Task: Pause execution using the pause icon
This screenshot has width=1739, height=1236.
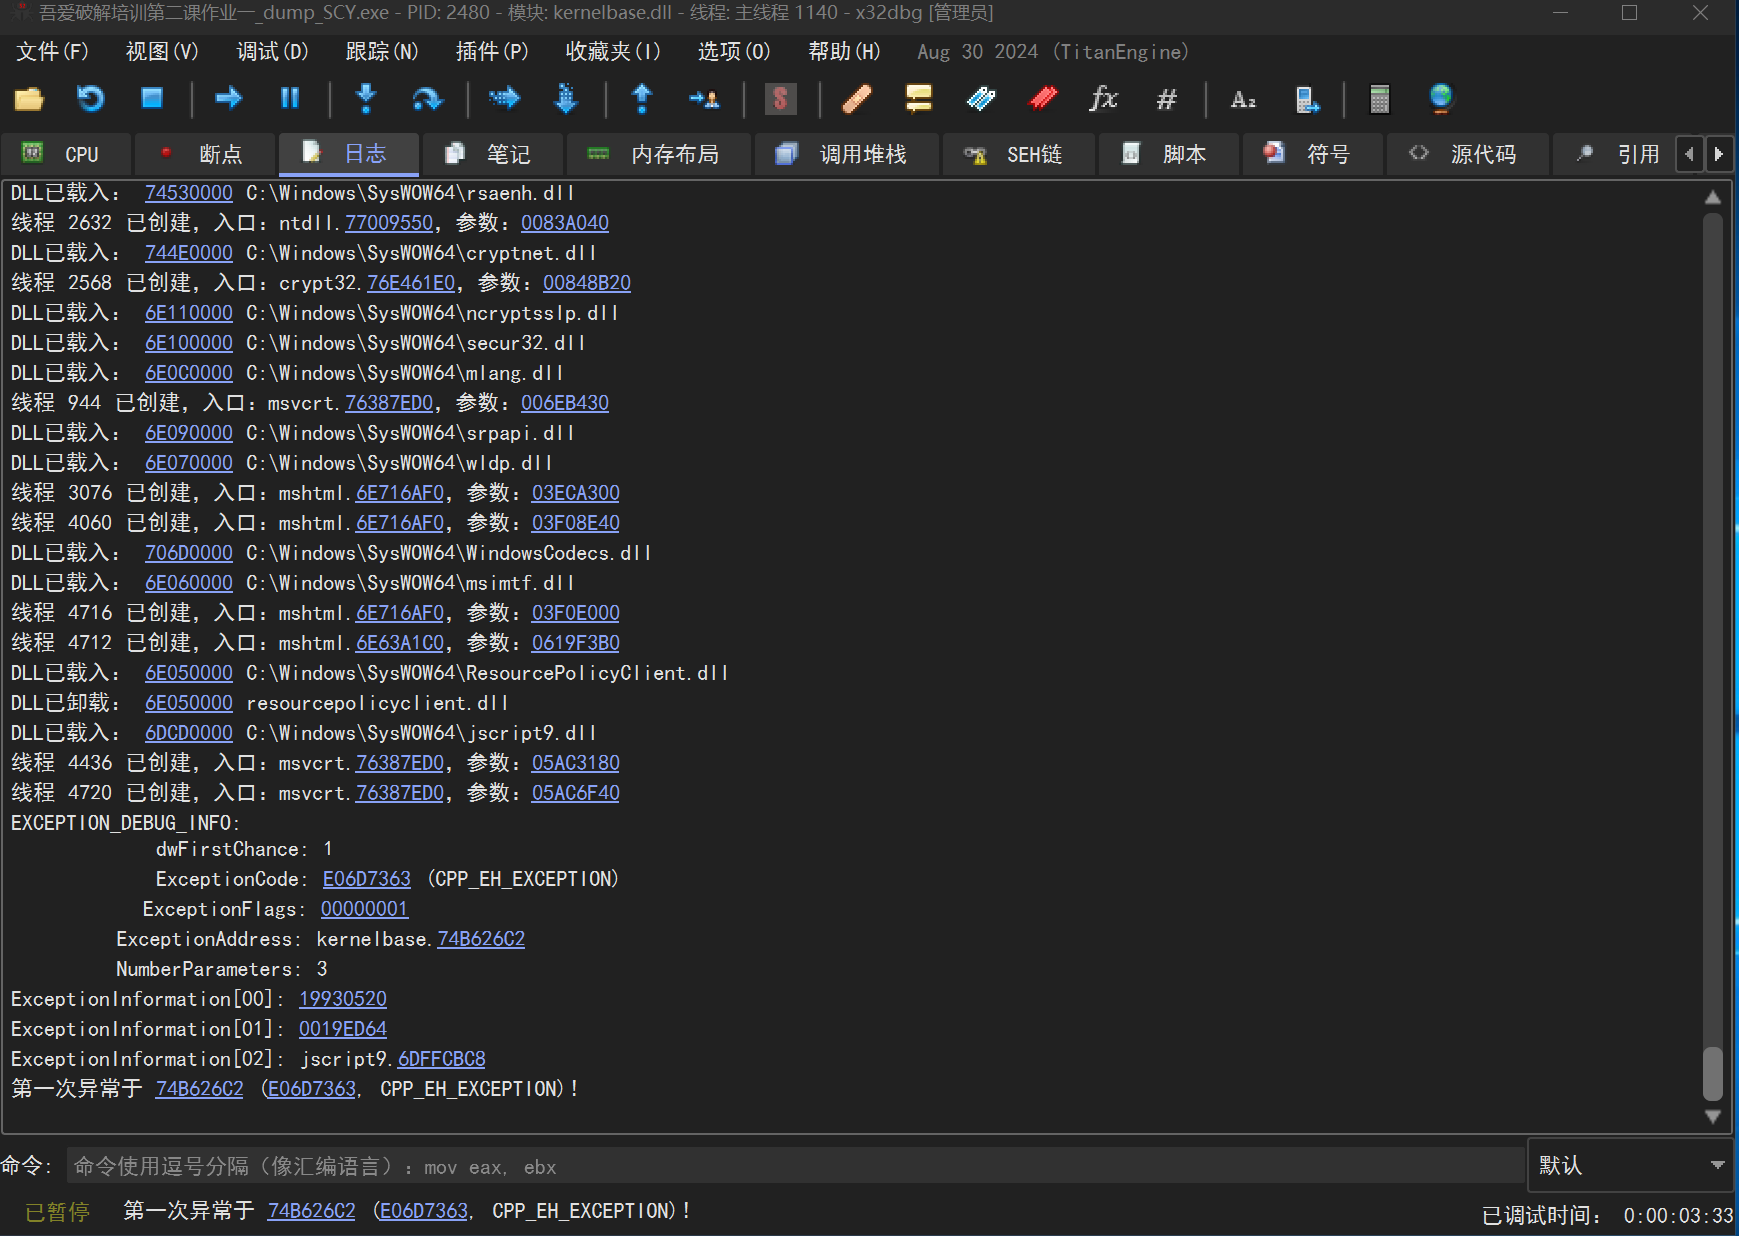Action: click(290, 98)
